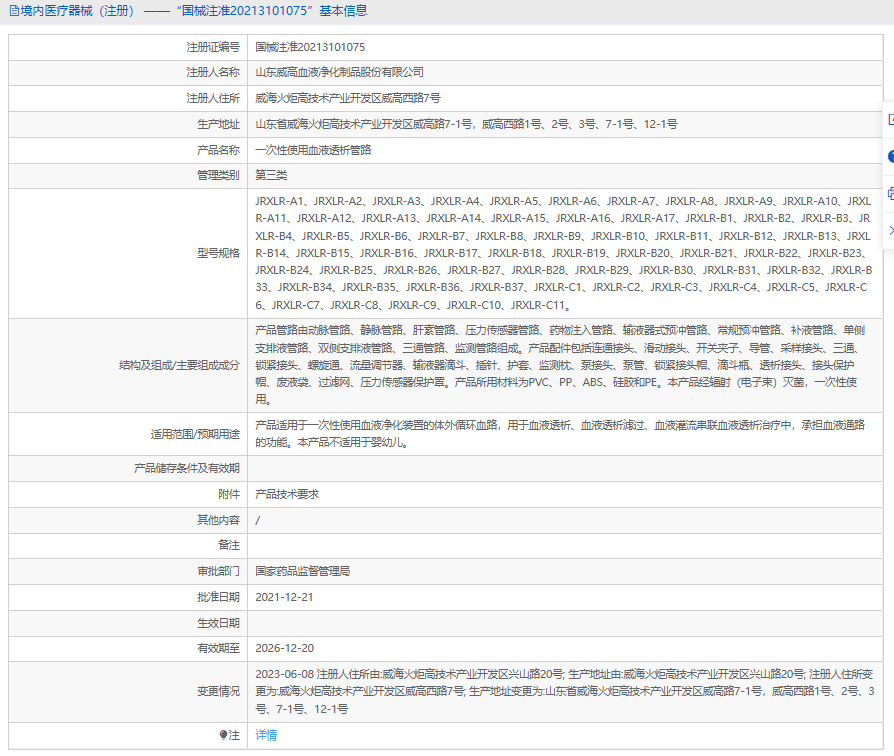894x756 pixels.
Task: Click the 产品储存条件及有效期 row label
Action: (x=186, y=468)
